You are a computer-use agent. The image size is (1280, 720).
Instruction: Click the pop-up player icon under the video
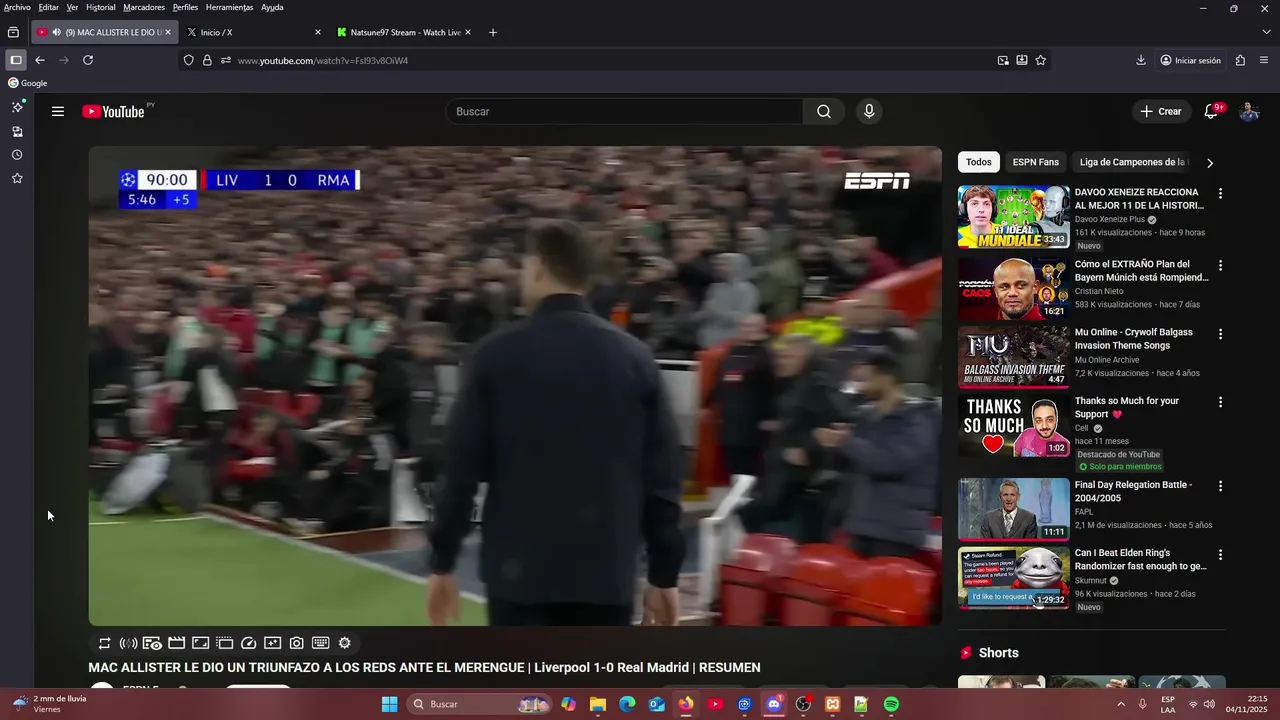click(x=224, y=643)
